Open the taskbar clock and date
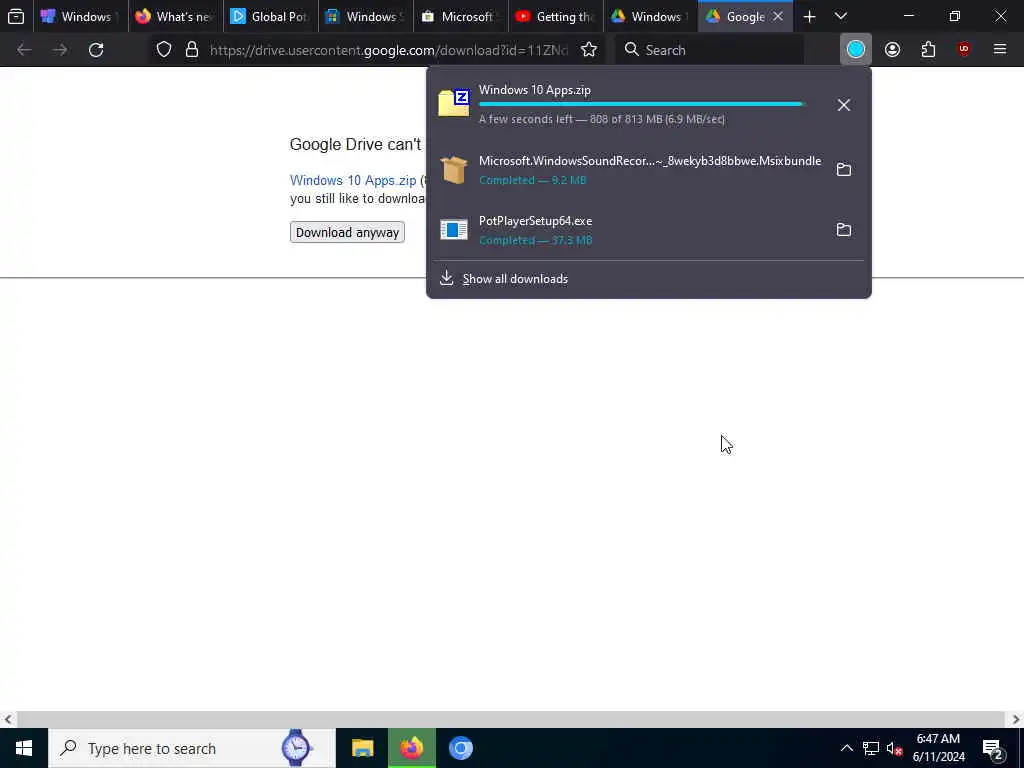The width and height of the screenshot is (1024, 768). 938,748
